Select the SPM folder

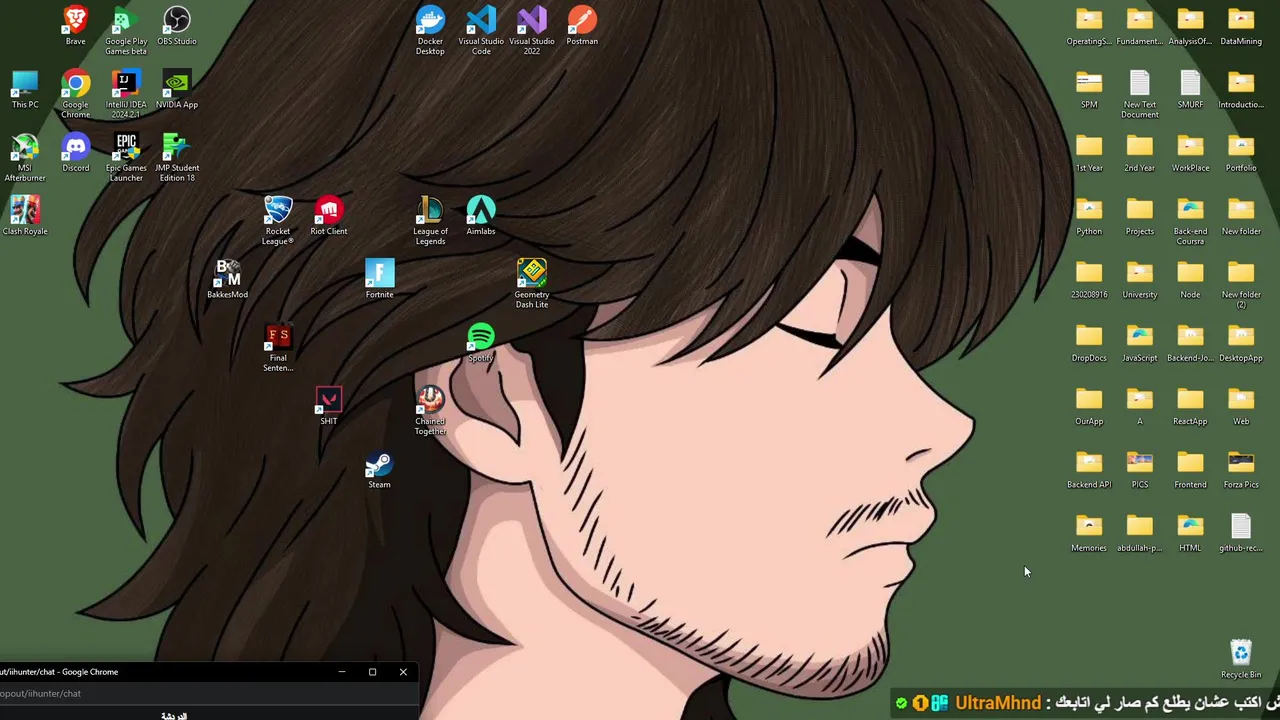1089,88
